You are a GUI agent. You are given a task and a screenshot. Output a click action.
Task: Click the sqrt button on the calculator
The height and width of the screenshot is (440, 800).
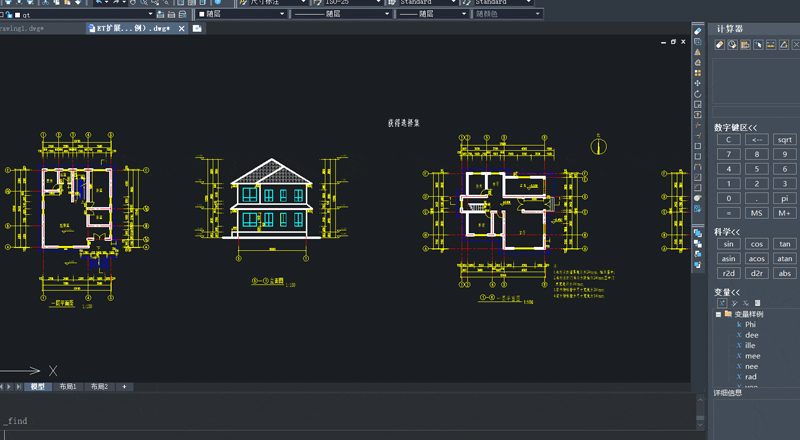(x=785, y=139)
